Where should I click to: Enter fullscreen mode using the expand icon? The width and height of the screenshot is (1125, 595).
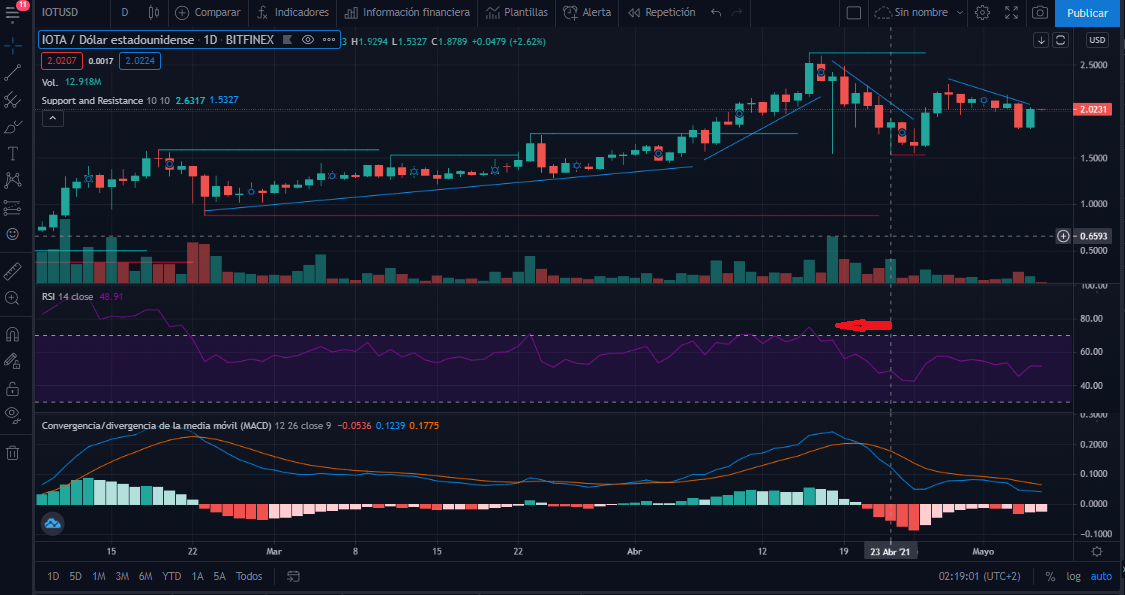[1010, 13]
